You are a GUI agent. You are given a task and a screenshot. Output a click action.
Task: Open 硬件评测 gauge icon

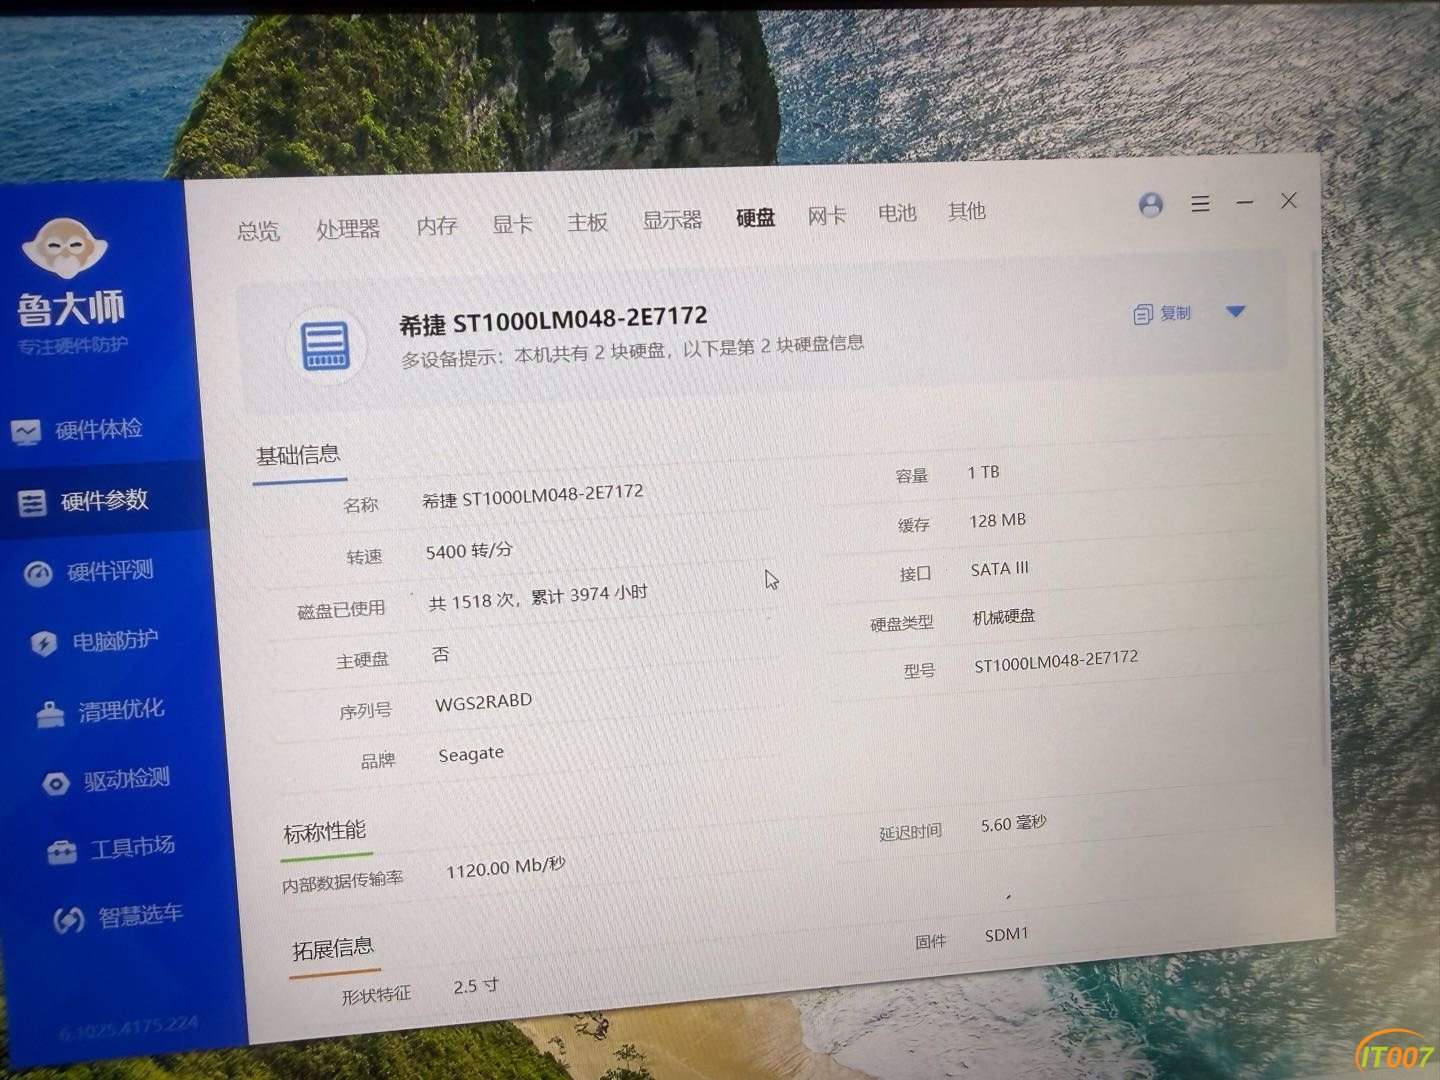[38, 573]
